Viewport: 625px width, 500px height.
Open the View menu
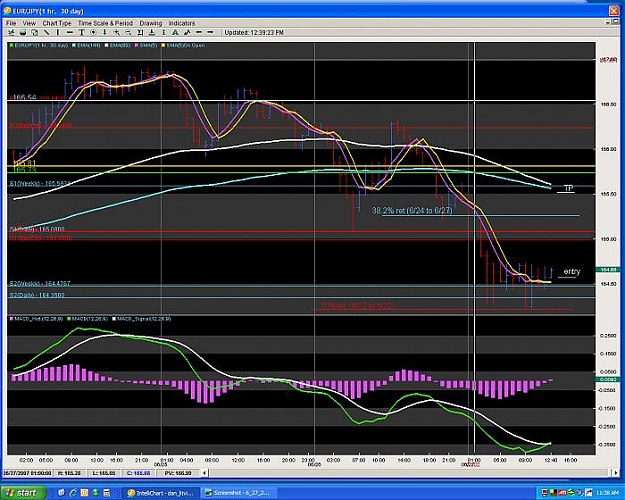(x=29, y=23)
